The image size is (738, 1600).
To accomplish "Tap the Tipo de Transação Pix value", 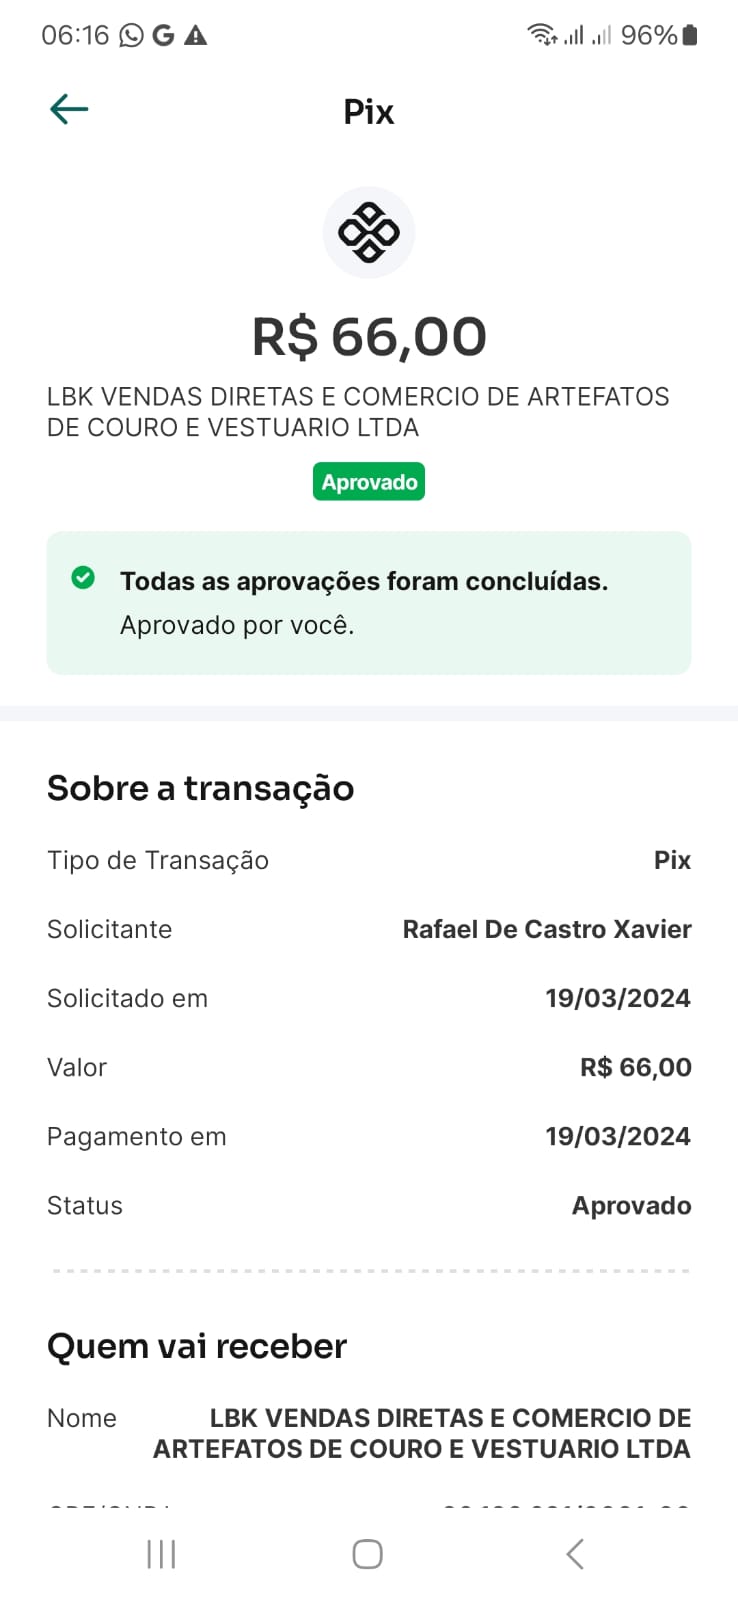I will 672,860.
